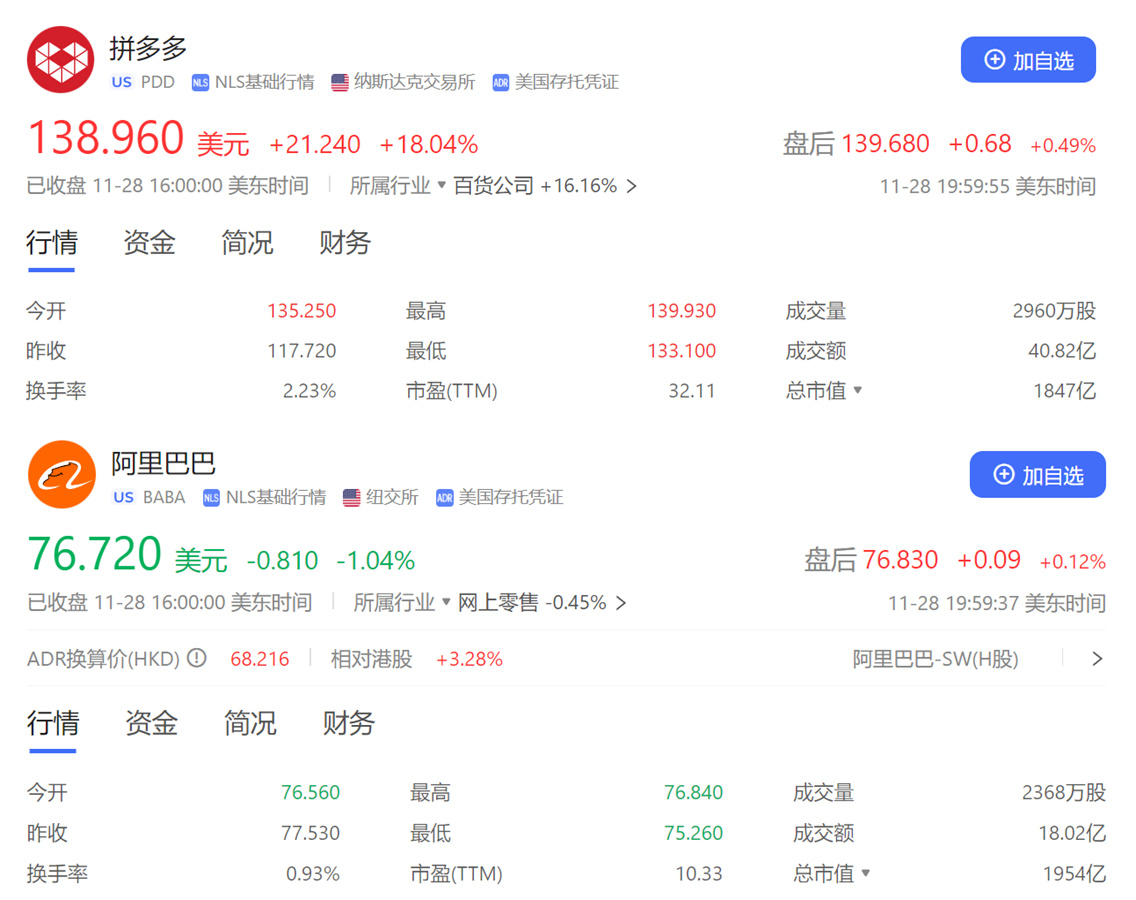This screenshot has height=900, width=1136.
Task: Click the 拼多多 company logo icon
Action: (60, 59)
